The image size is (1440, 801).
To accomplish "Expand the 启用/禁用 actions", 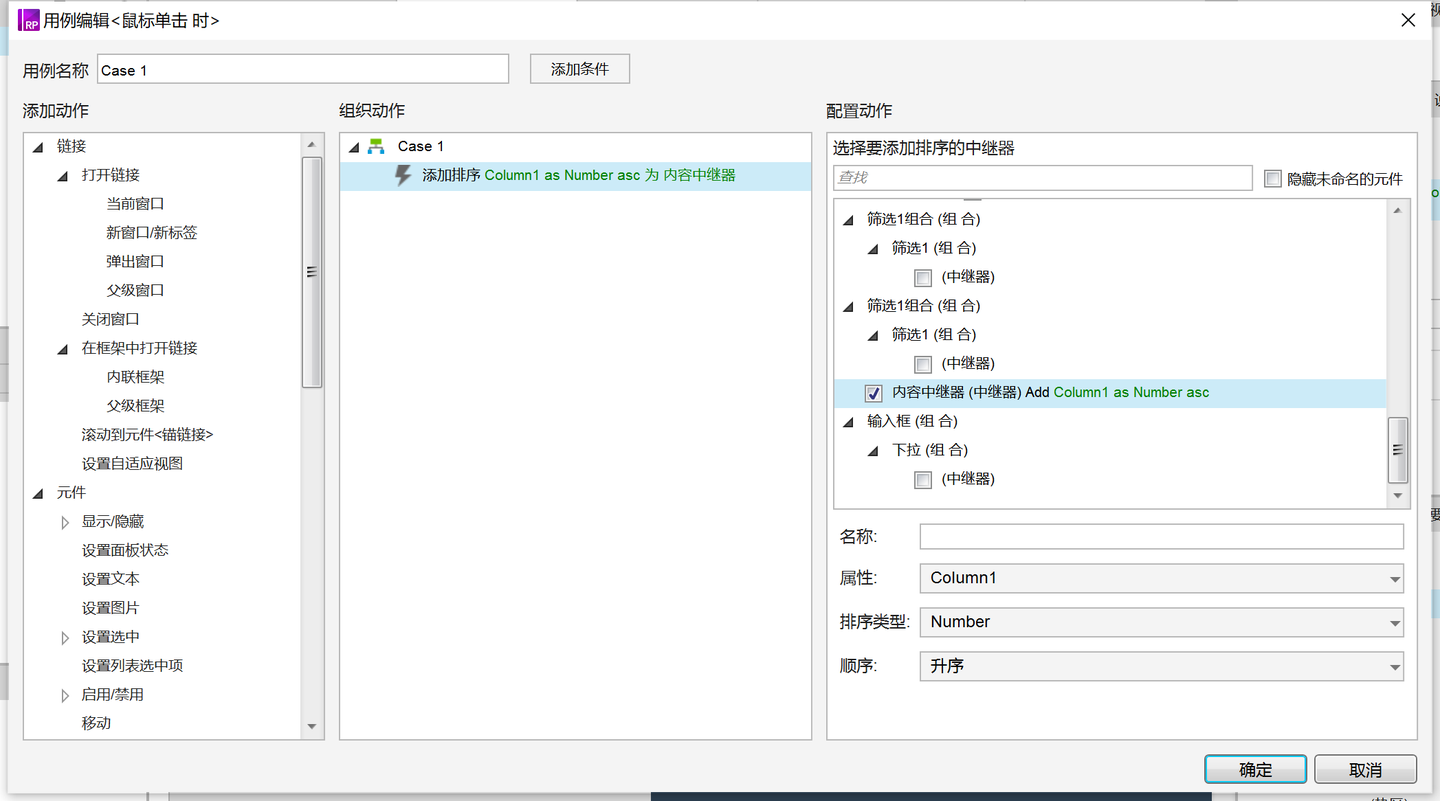I will click(65, 695).
